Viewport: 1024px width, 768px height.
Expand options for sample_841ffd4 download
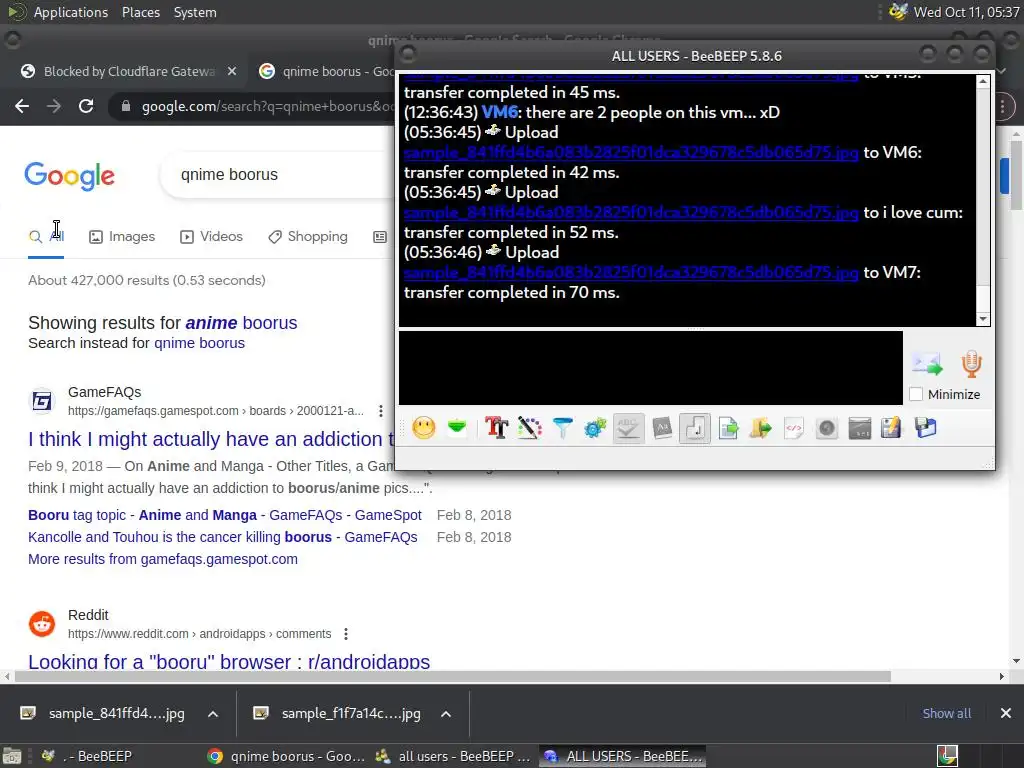213,714
